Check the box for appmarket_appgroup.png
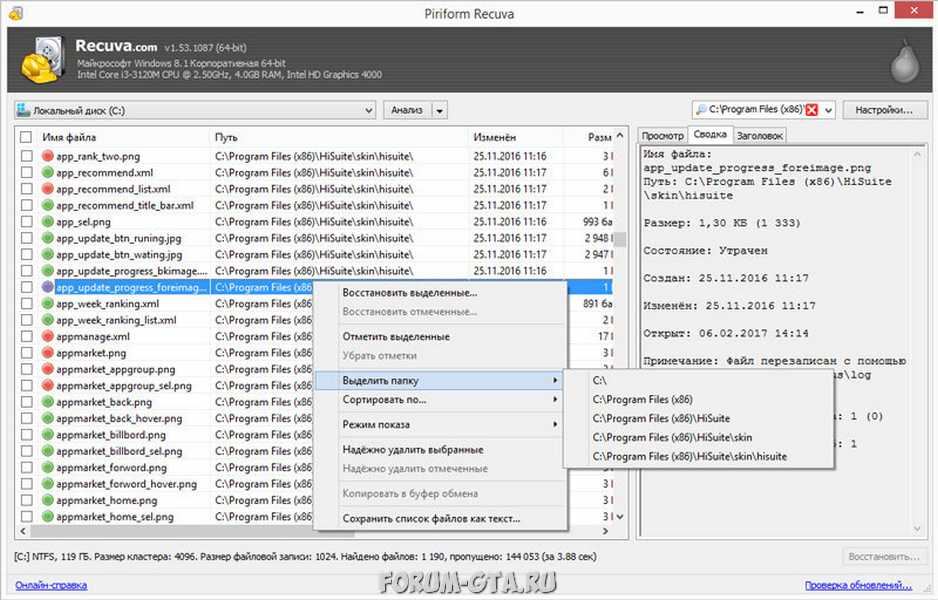The image size is (938, 600). (26, 370)
